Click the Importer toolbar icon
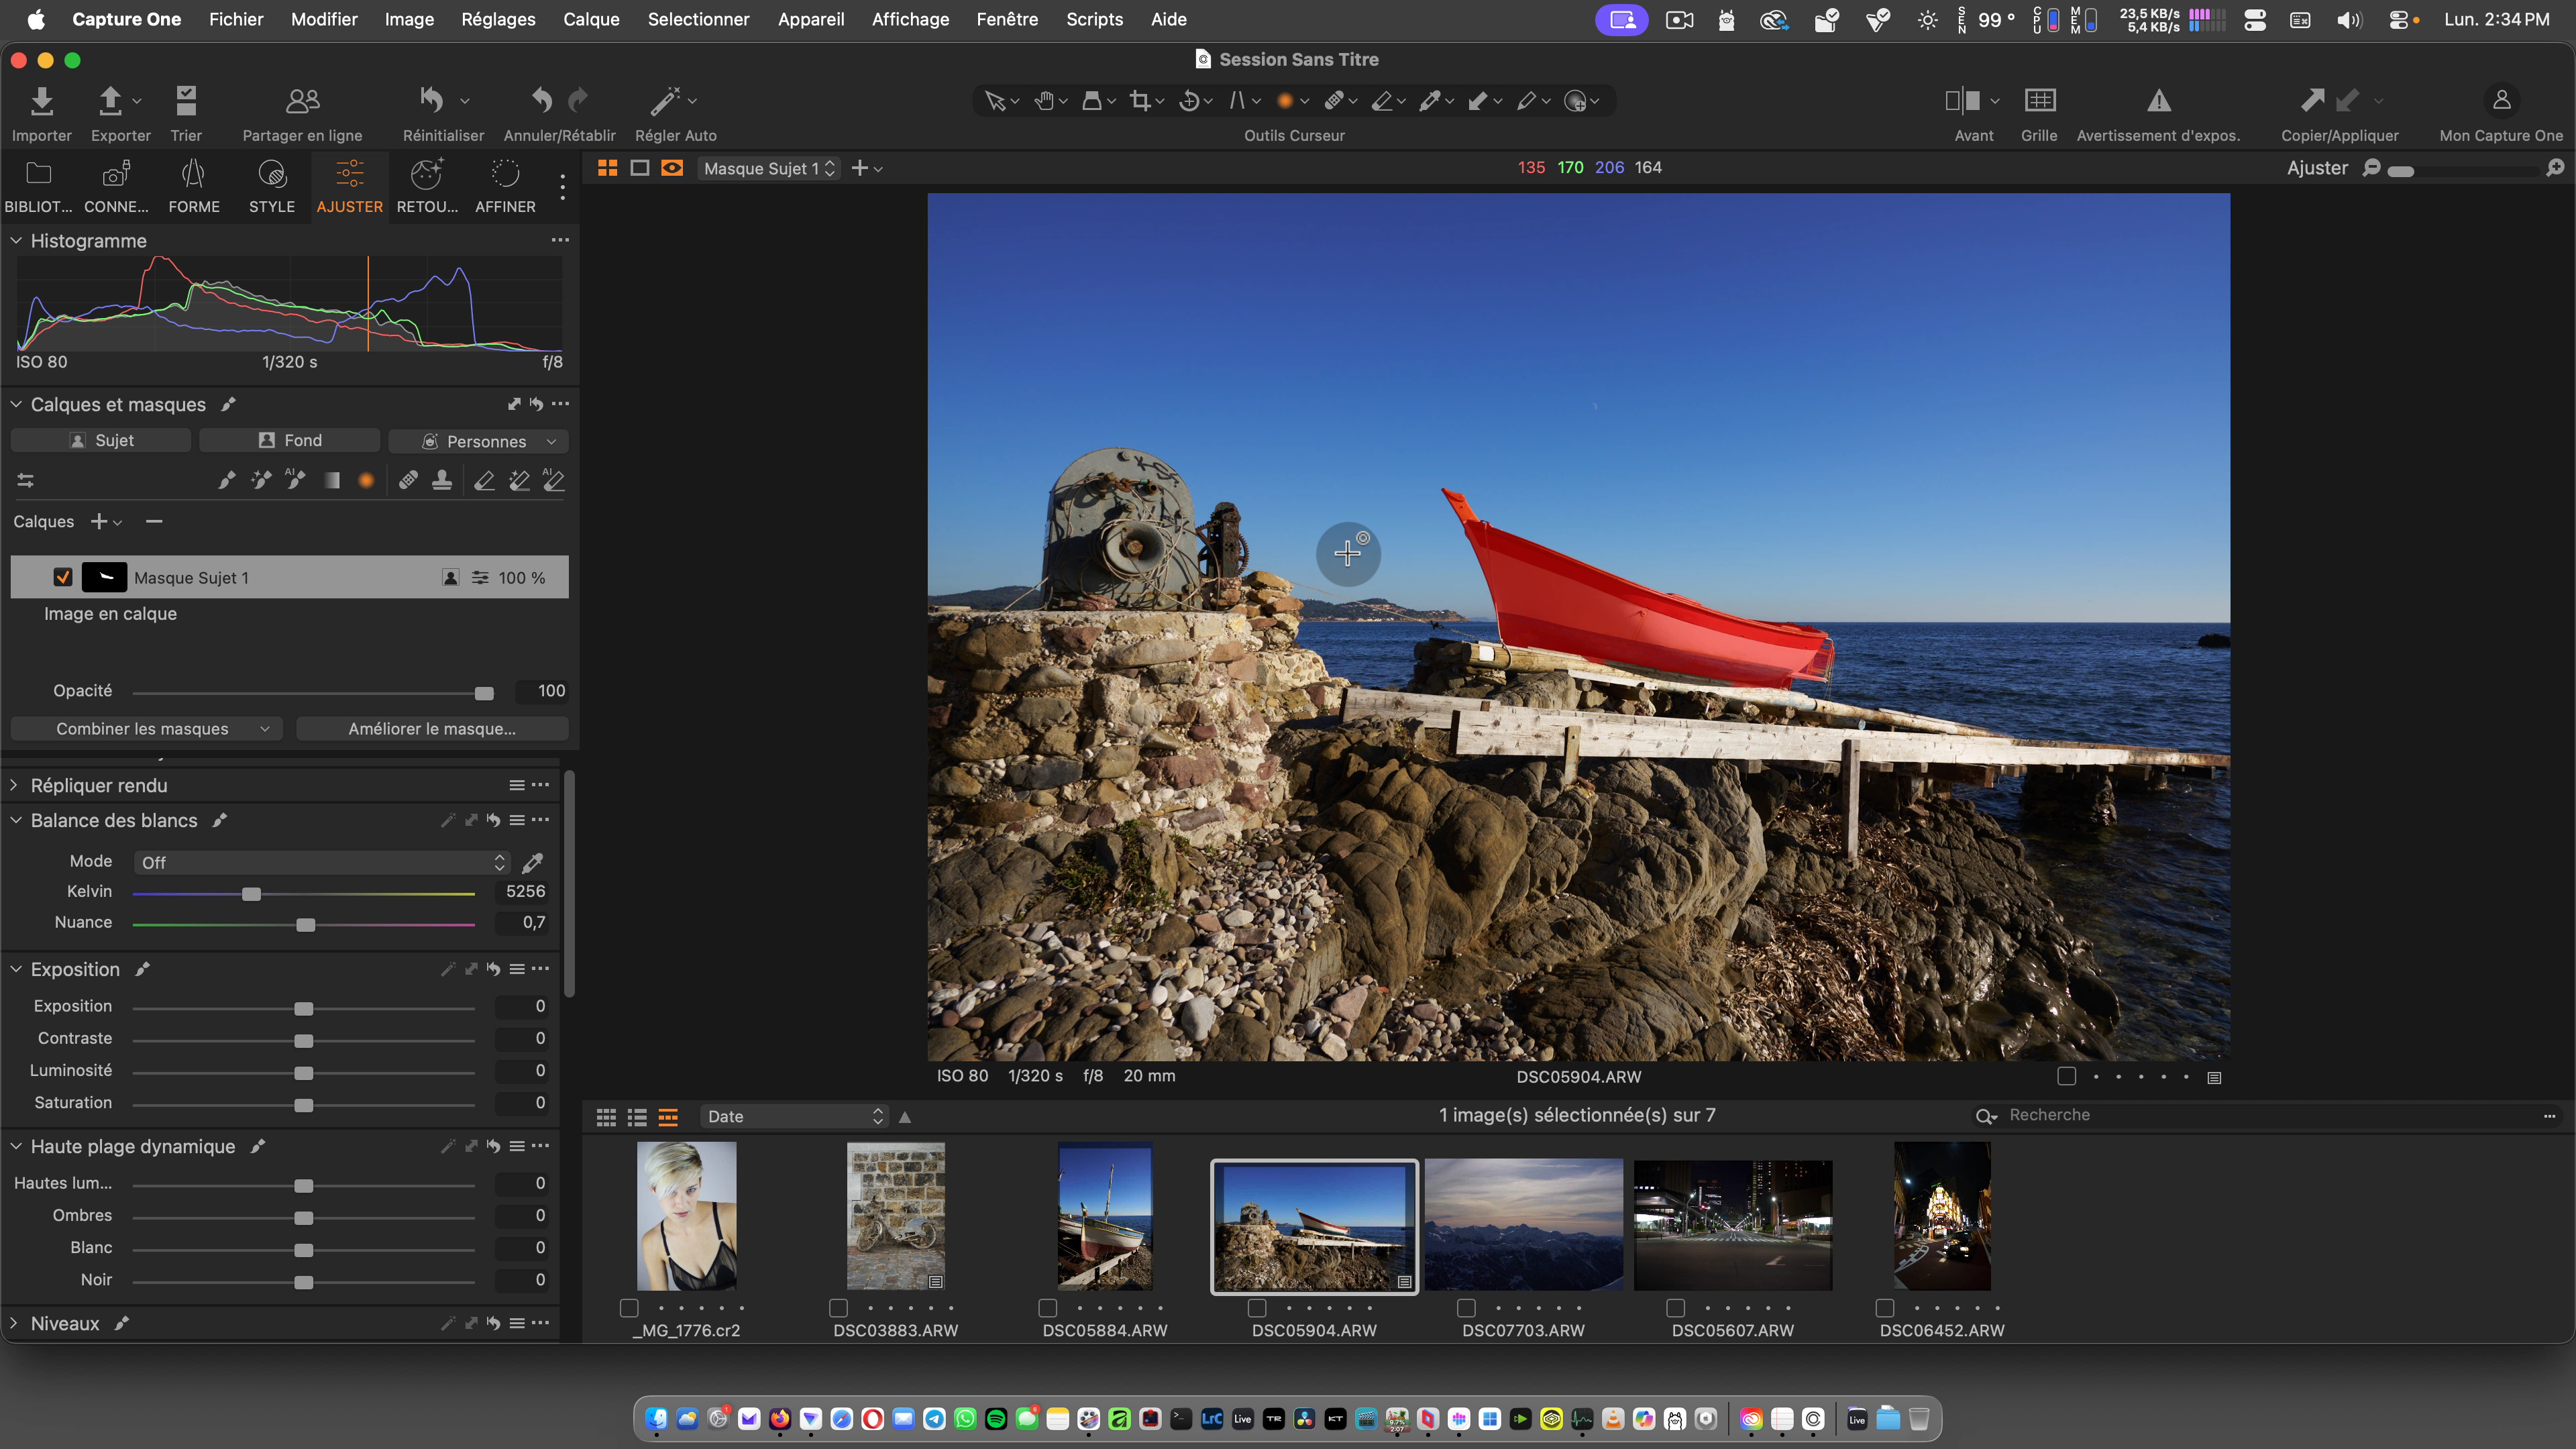Screen dimensions: 2576x1449 (x=41, y=101)
